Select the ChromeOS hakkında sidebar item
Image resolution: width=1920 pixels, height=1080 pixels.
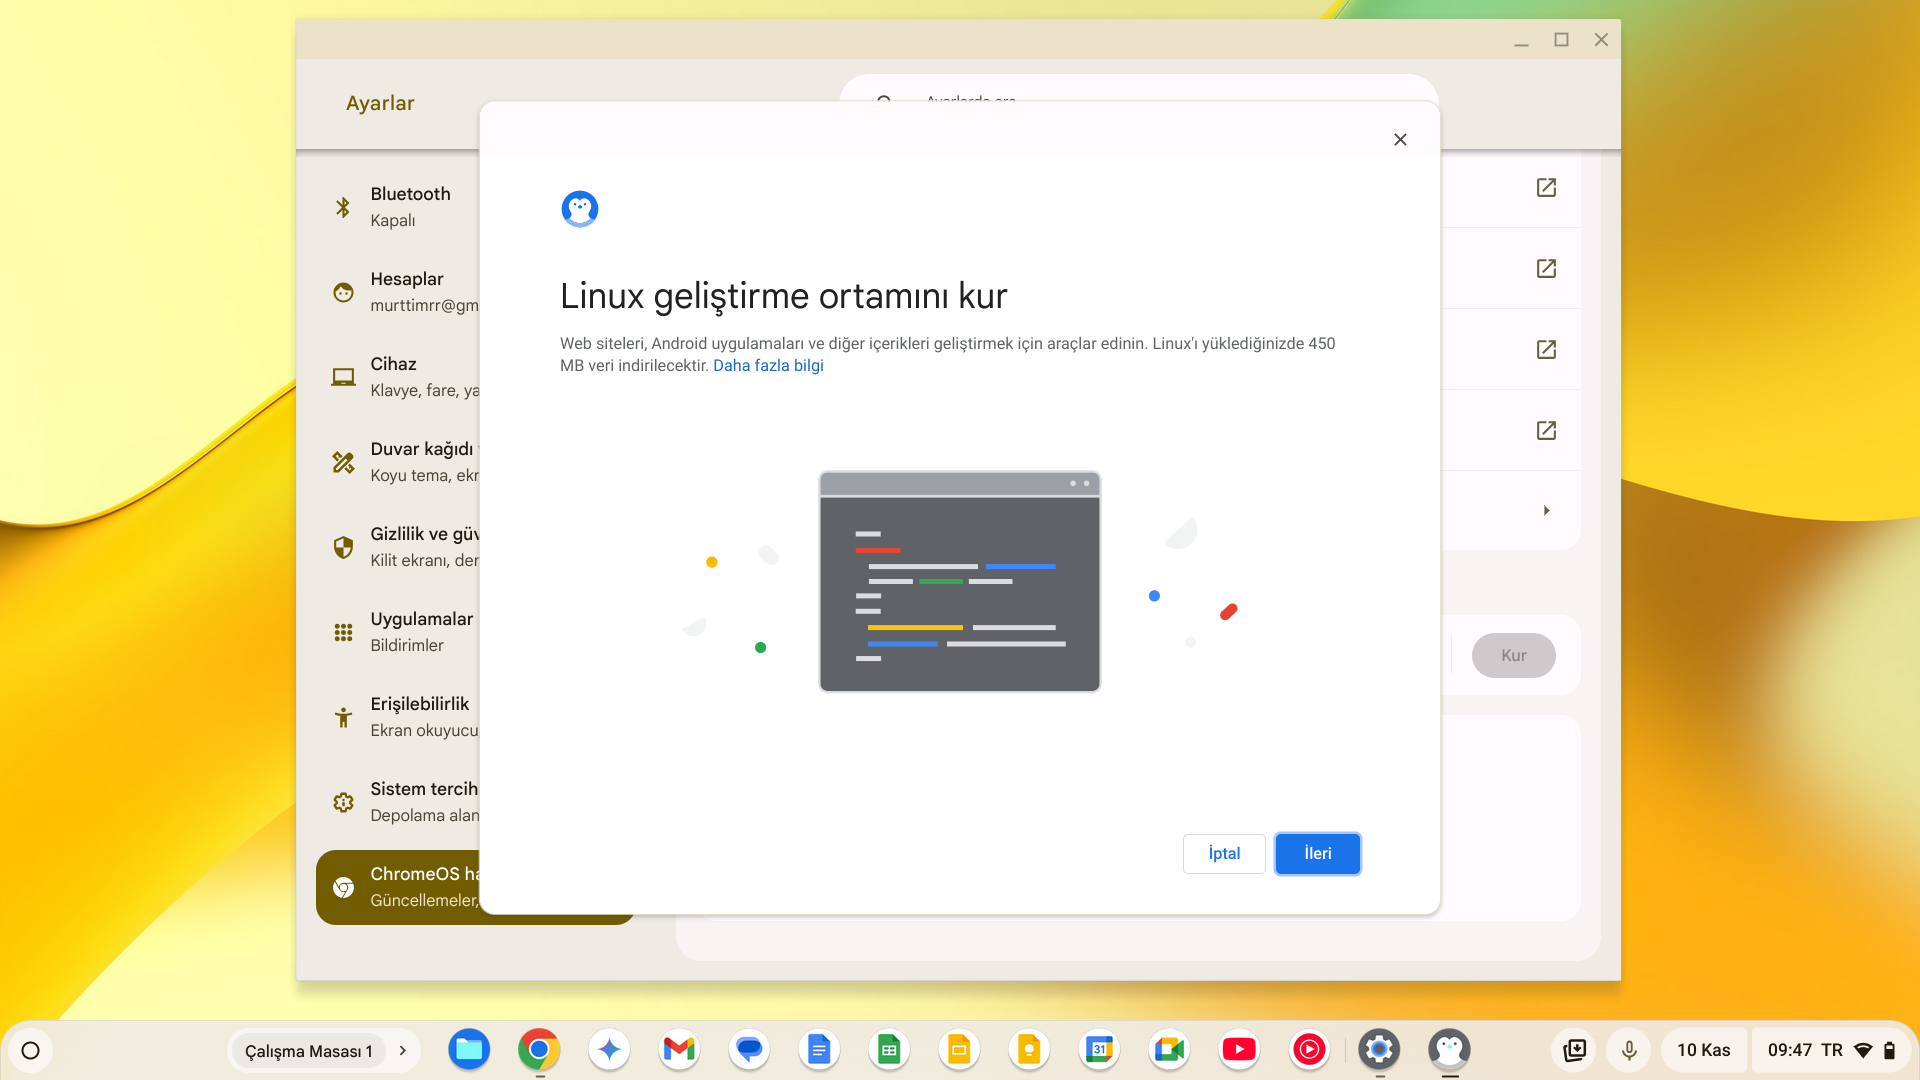pyautogui.click(x=400, y=887)
